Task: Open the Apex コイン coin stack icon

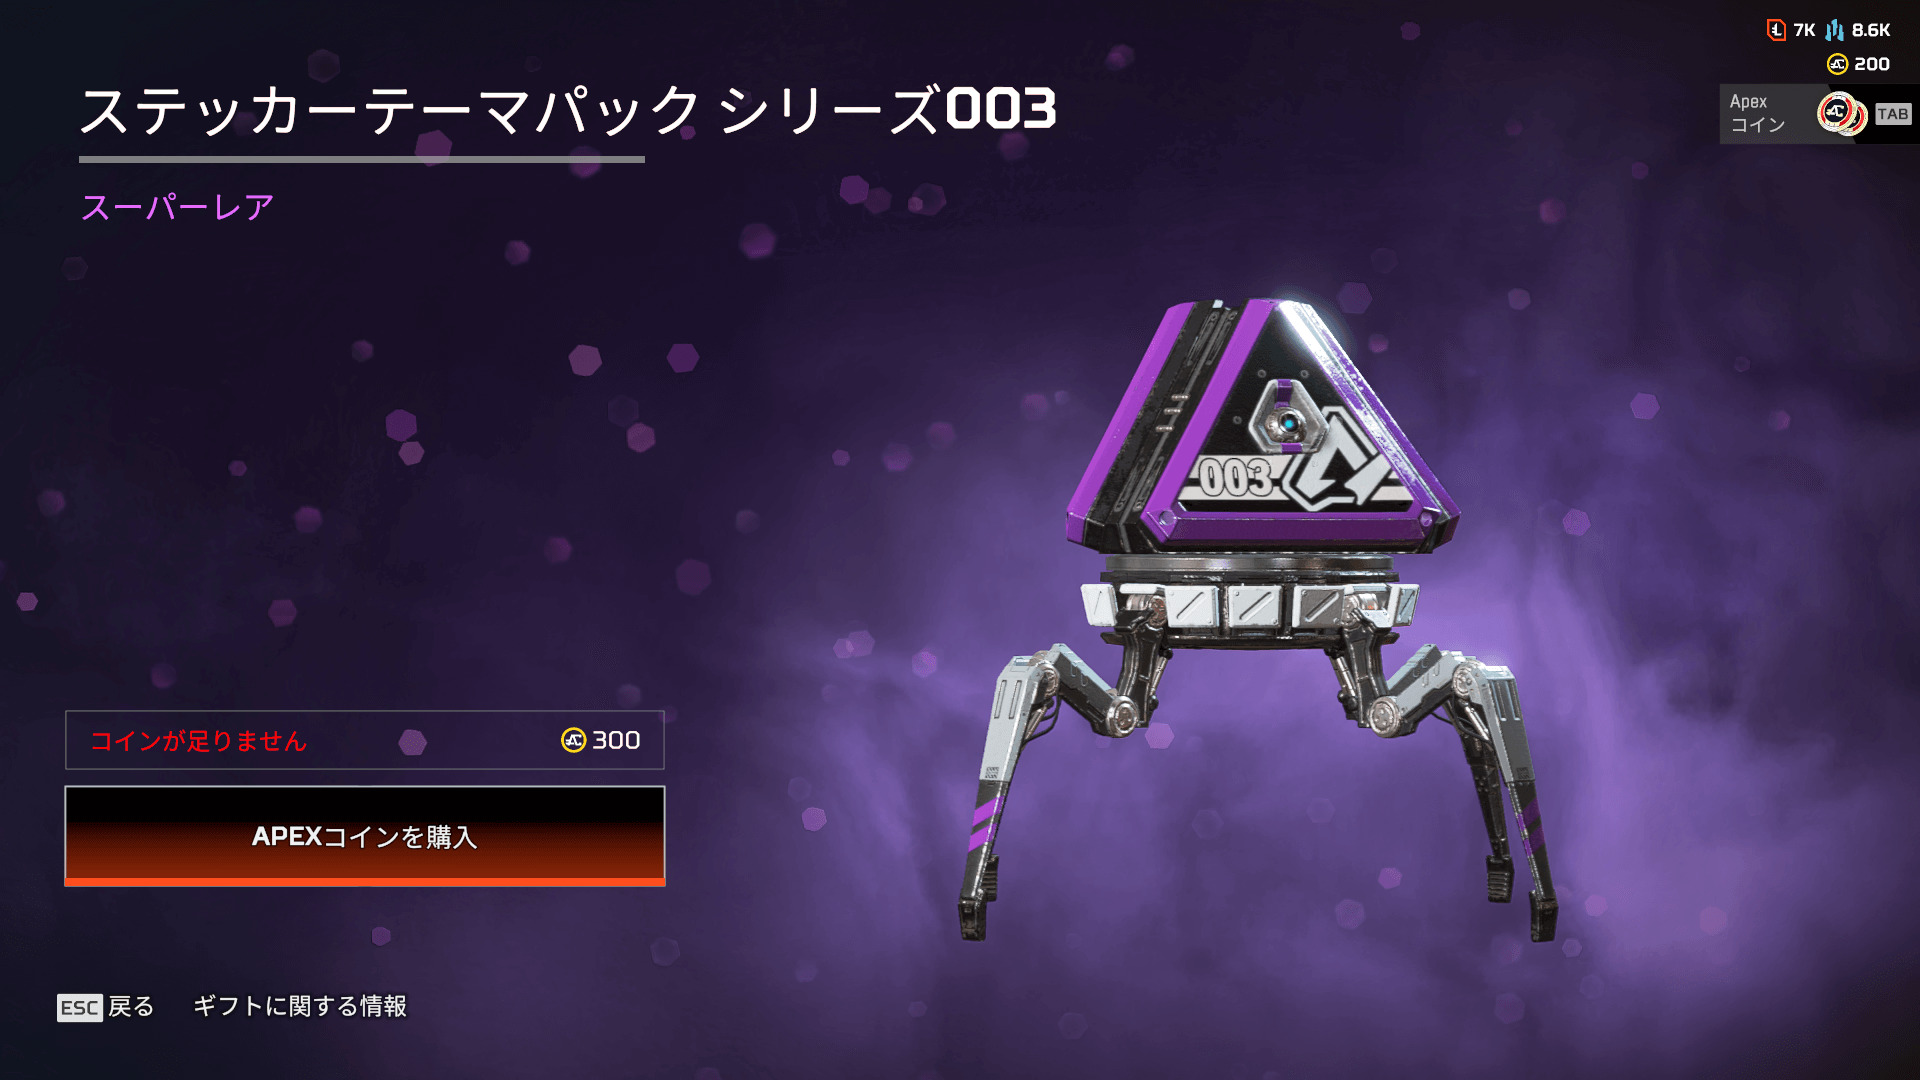Action: (1842, 114)
